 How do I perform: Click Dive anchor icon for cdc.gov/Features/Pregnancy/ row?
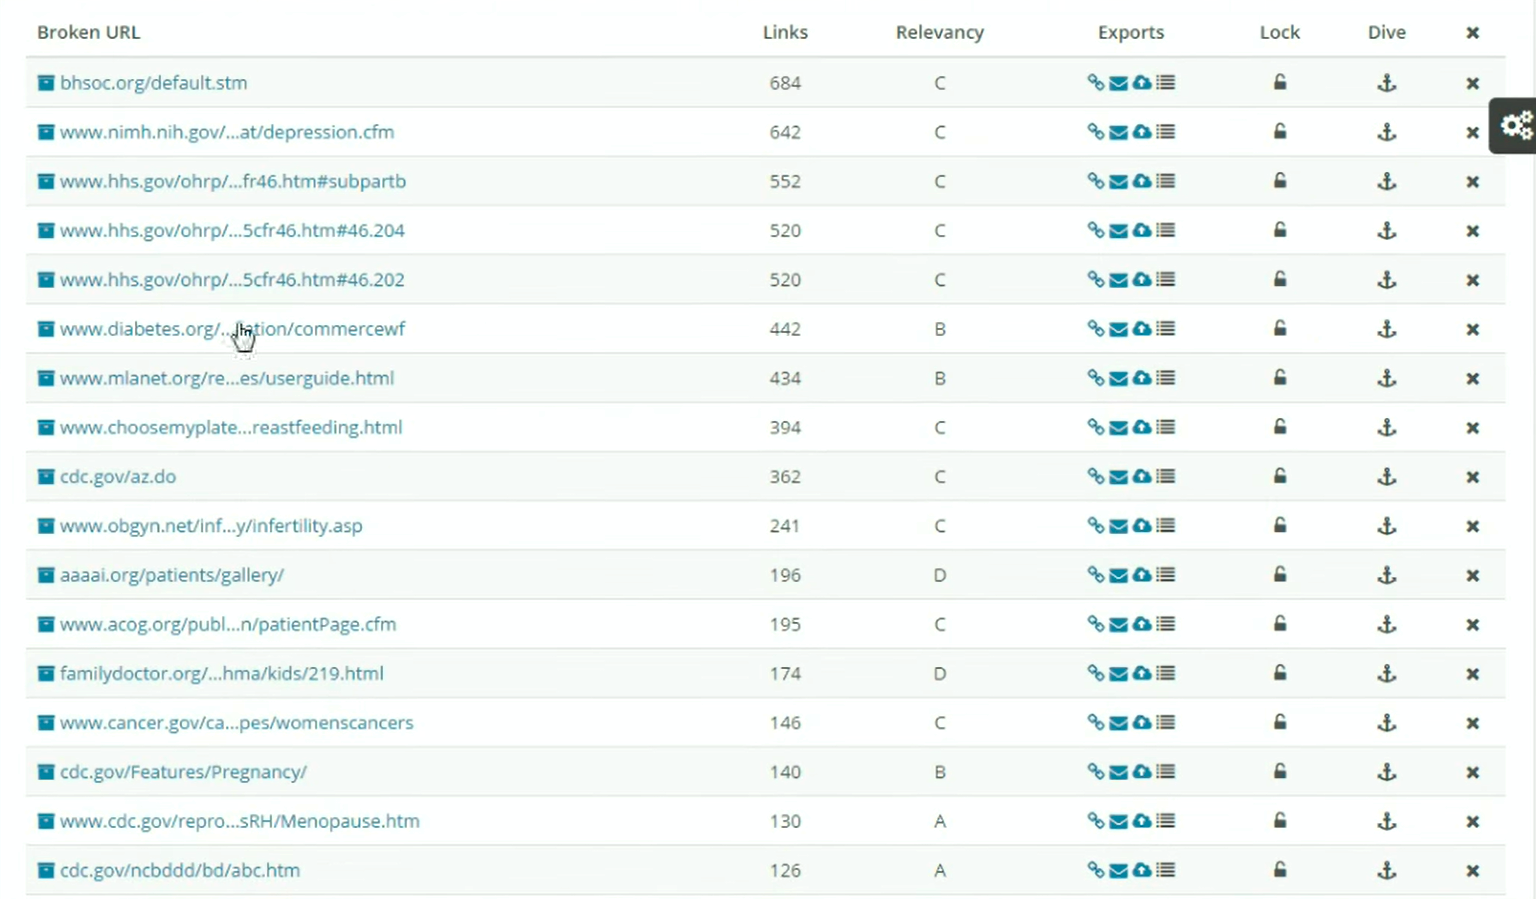tap(1387, 772)
